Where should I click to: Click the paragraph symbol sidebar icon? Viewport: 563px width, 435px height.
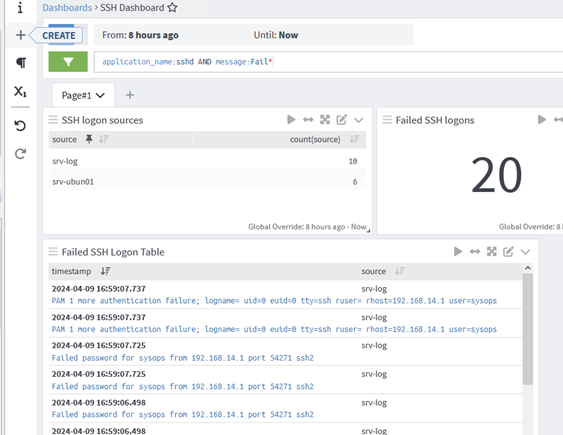tap(21, 62)
